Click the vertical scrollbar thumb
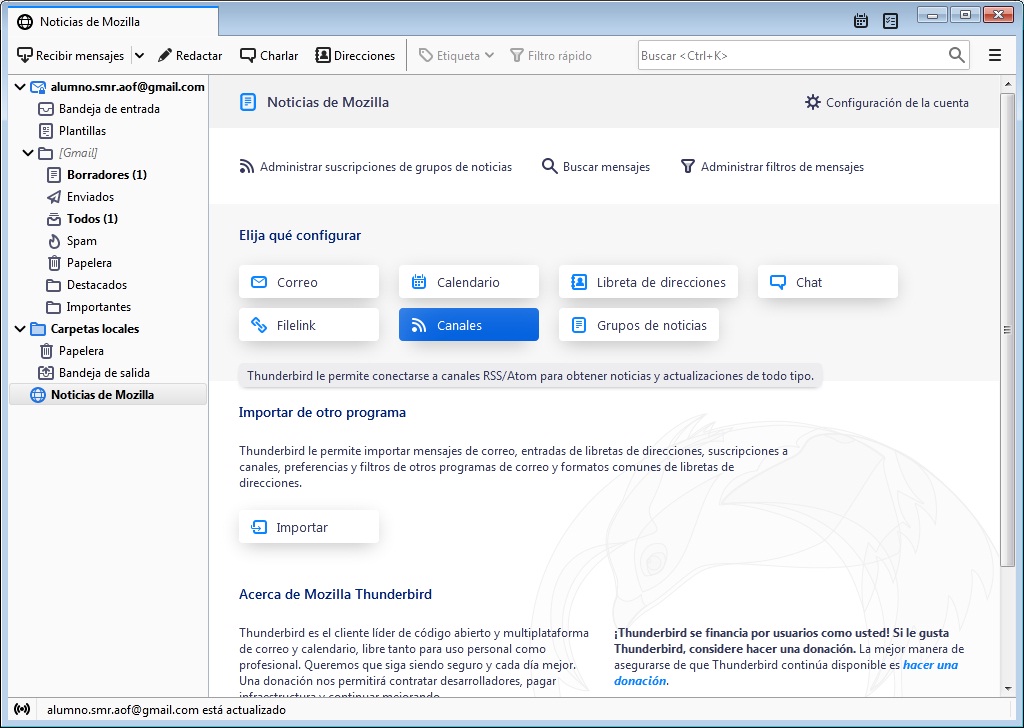 [x=1008, y=330]
